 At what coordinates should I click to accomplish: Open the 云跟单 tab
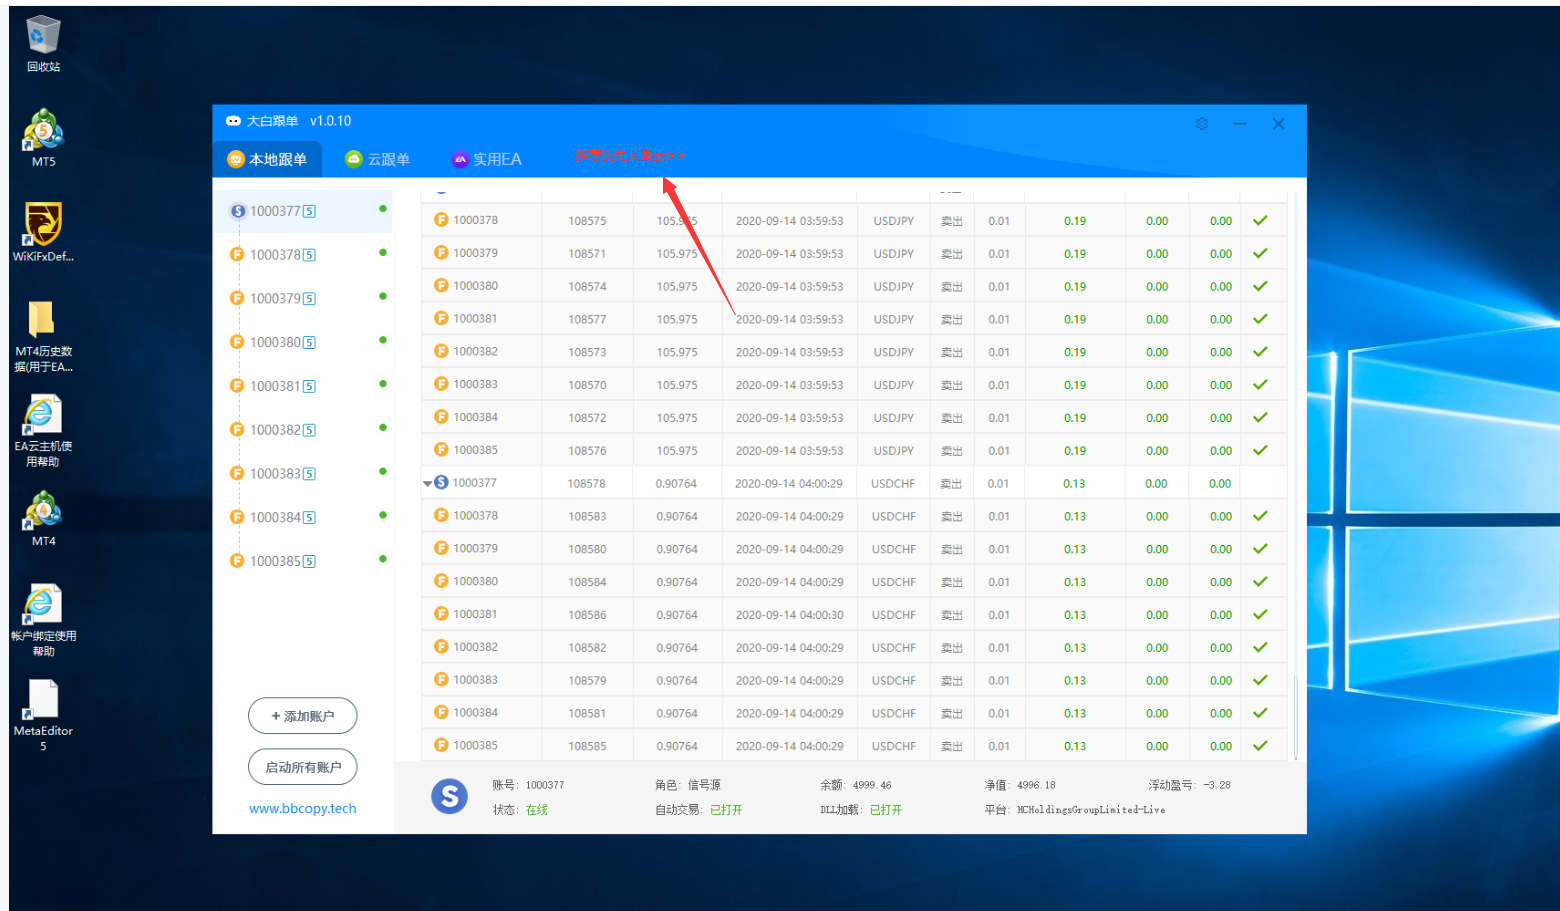pyautogui.click(x=377, y=160)
